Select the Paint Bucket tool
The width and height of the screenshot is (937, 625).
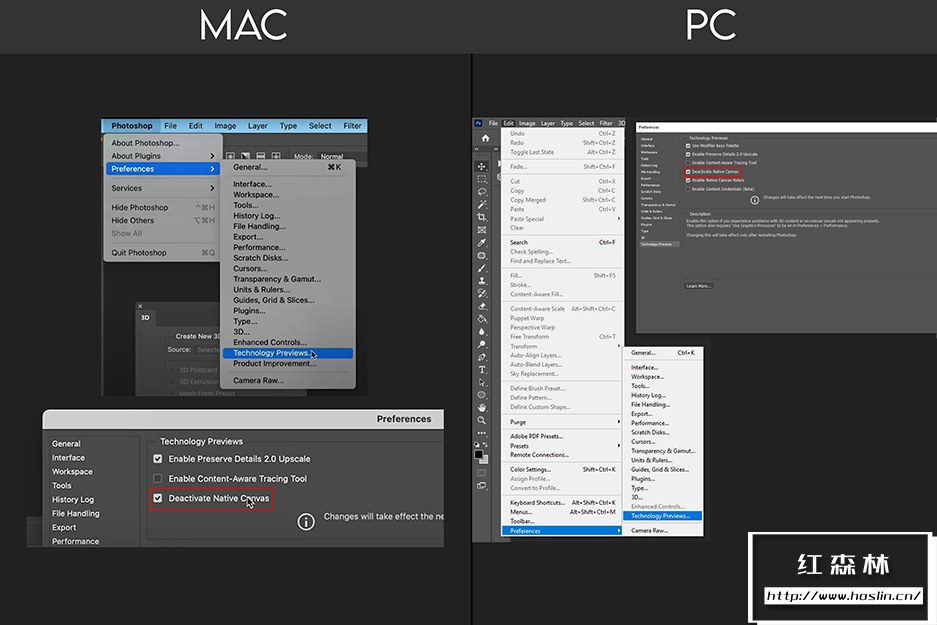pos(482,319)
